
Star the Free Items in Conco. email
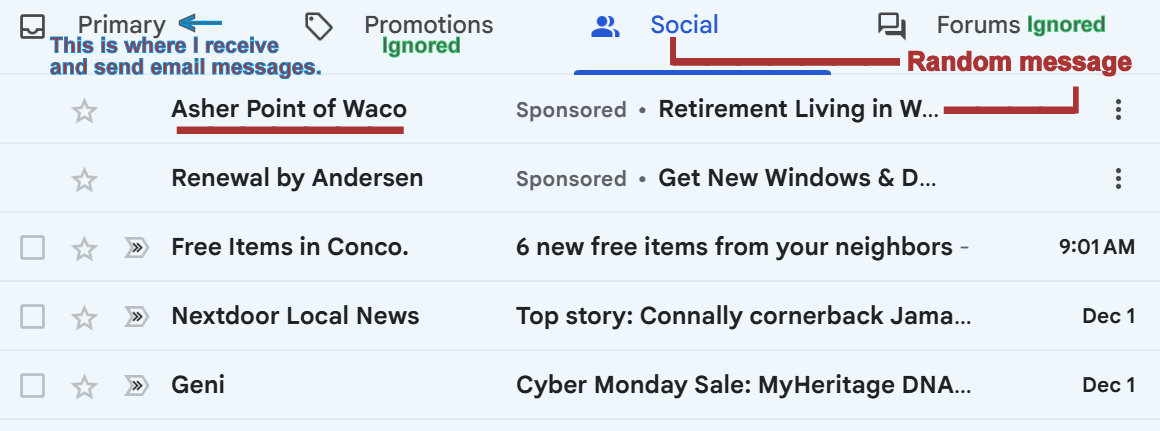tap(85, 248)
